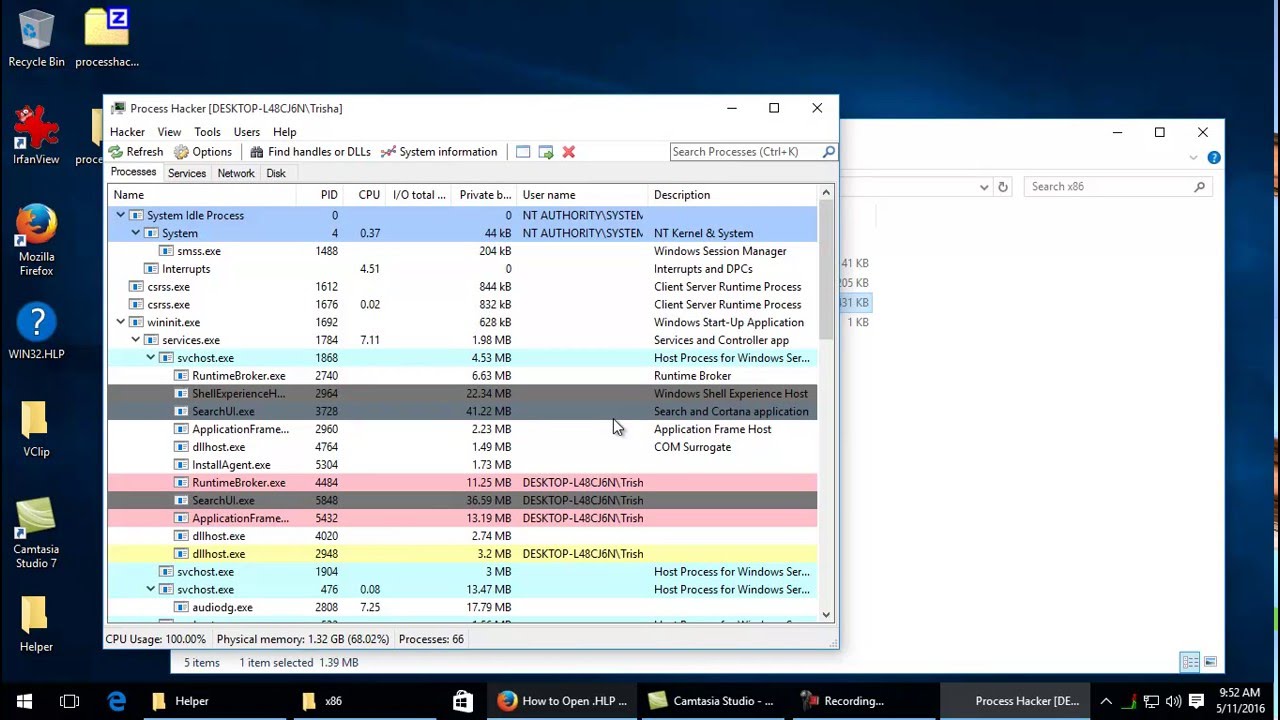Switch Explorer to details view icon
The width and height of the screenshot is (1280, 720).
point(1190,662)
